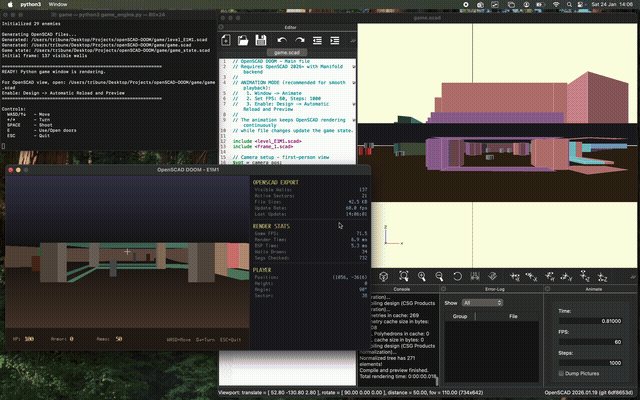
Task: Click the 'OpenSCAD DOOM - E1M1' window title
Action: (x=188, y=170)
